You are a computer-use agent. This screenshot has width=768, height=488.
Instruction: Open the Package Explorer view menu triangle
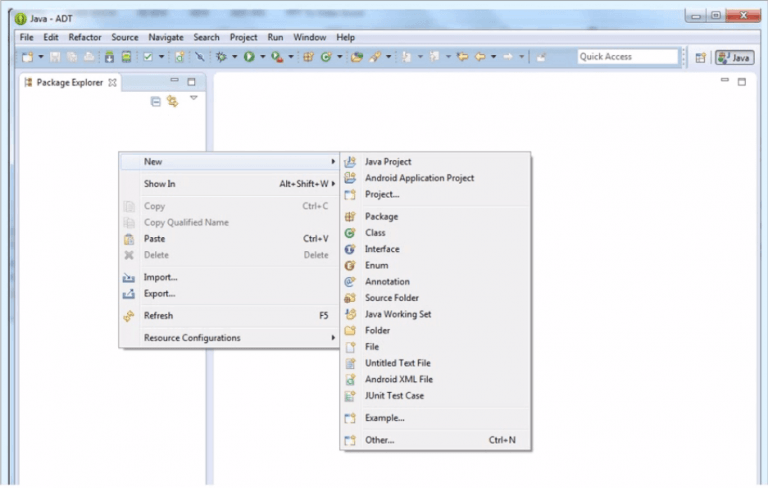(194, 98)
